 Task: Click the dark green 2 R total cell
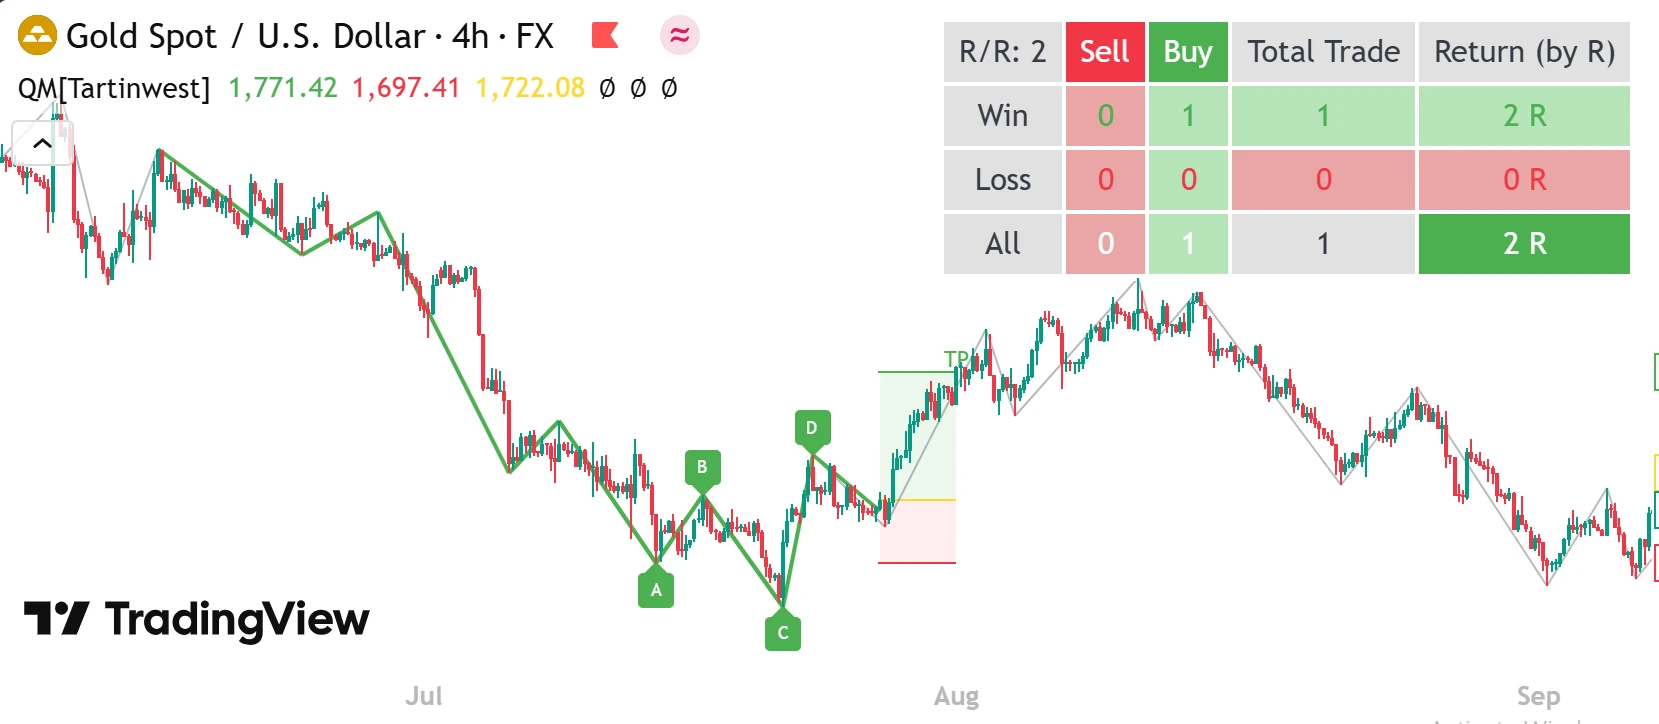(1524, 243)
